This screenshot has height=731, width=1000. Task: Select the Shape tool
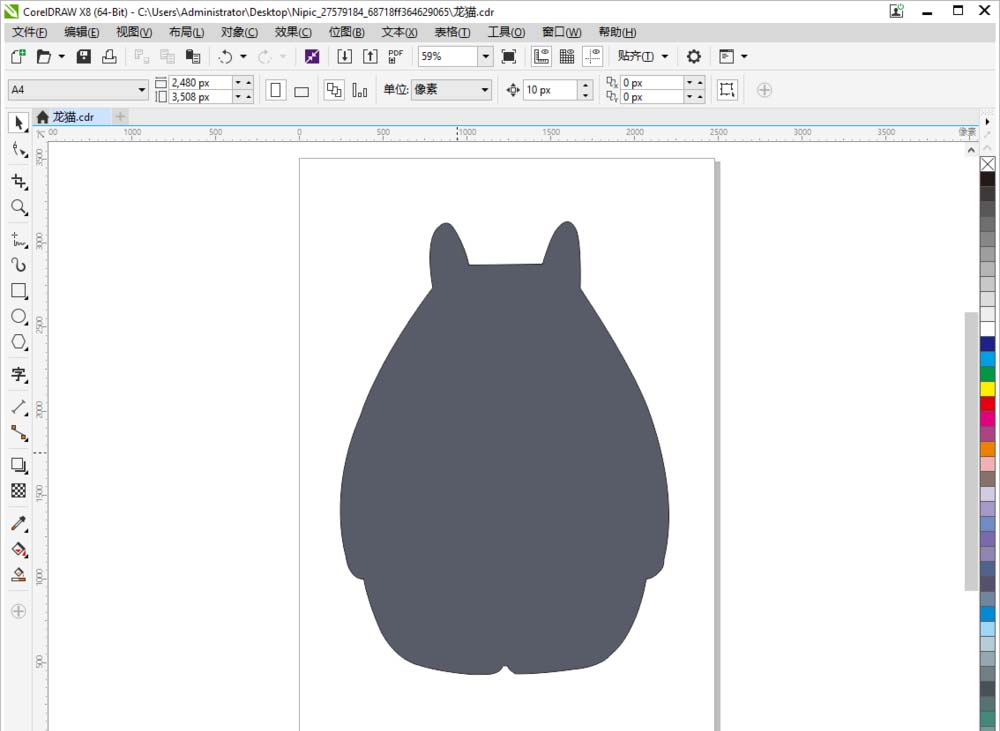[x=17, y=150]
